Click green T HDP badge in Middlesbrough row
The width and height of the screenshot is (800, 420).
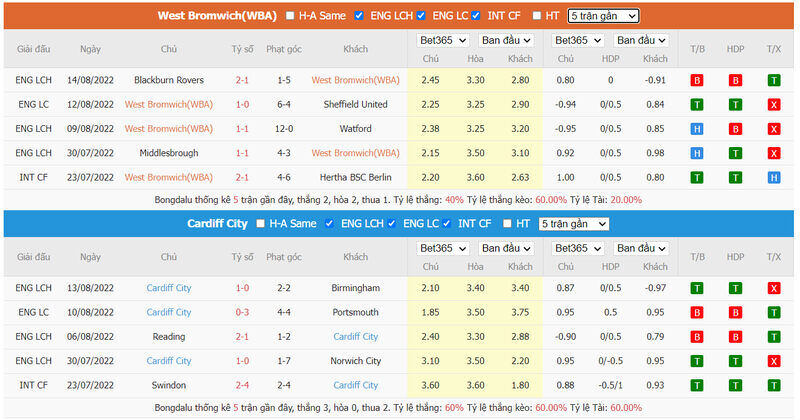point(735,153)
